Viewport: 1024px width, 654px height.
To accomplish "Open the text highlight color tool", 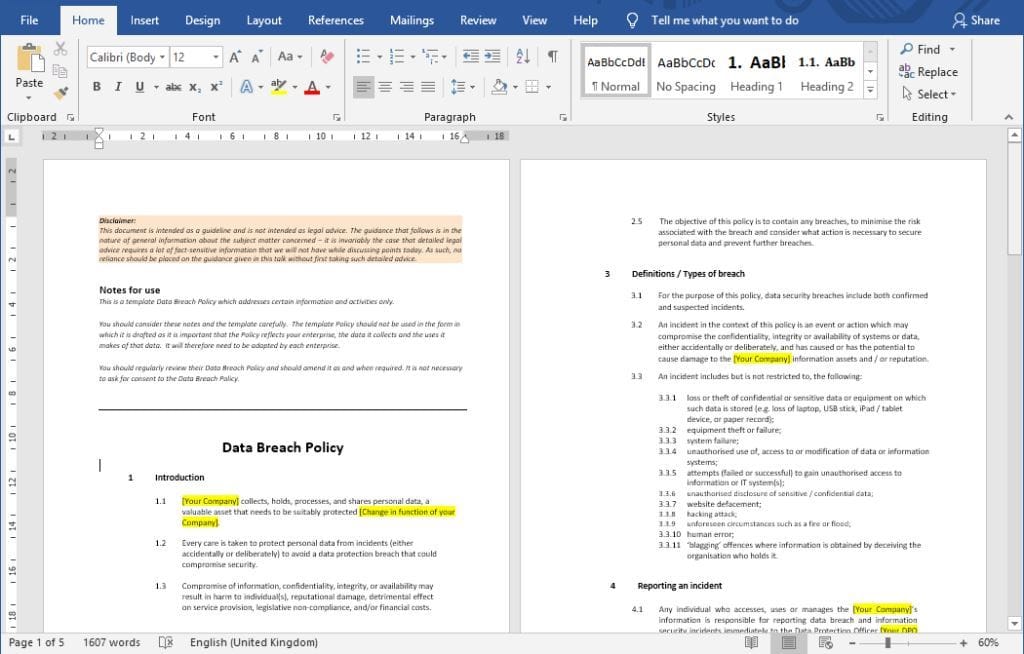I will pos(280,87).
